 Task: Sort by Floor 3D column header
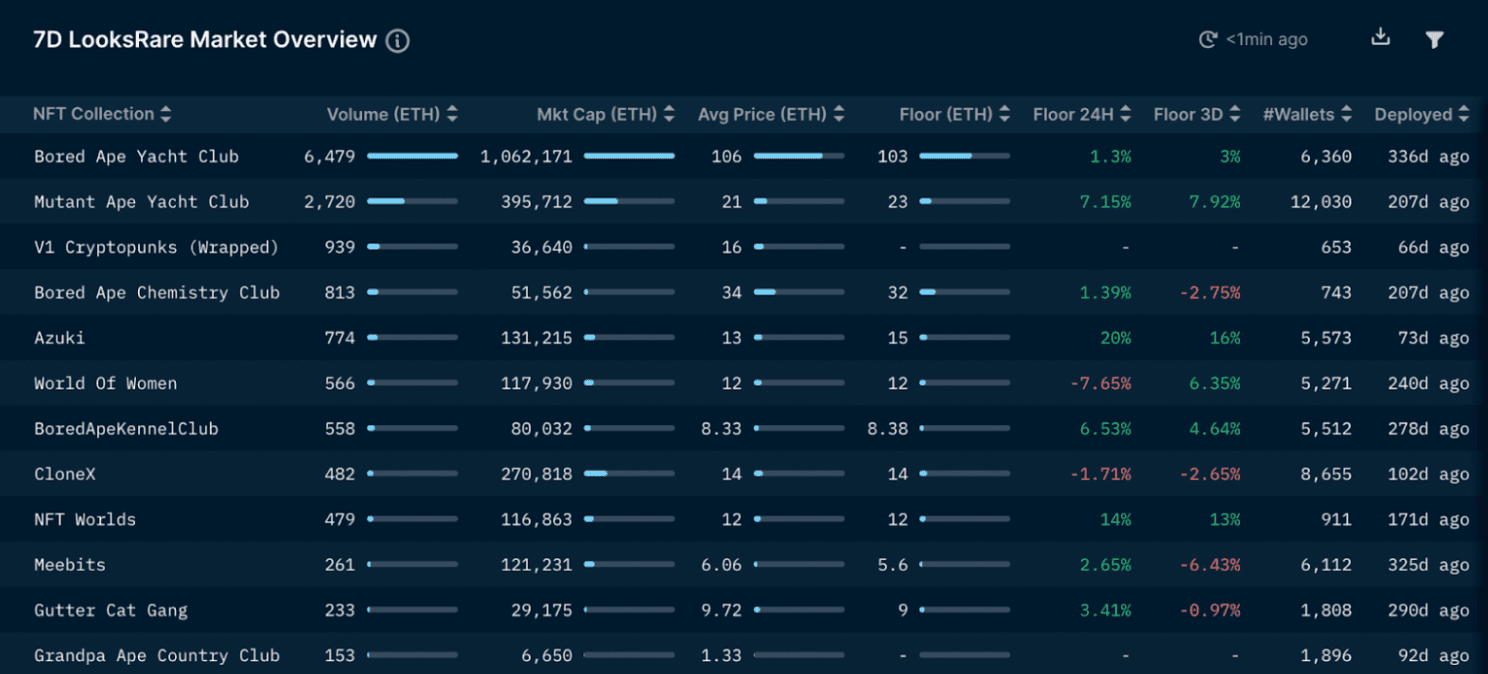1235,114
